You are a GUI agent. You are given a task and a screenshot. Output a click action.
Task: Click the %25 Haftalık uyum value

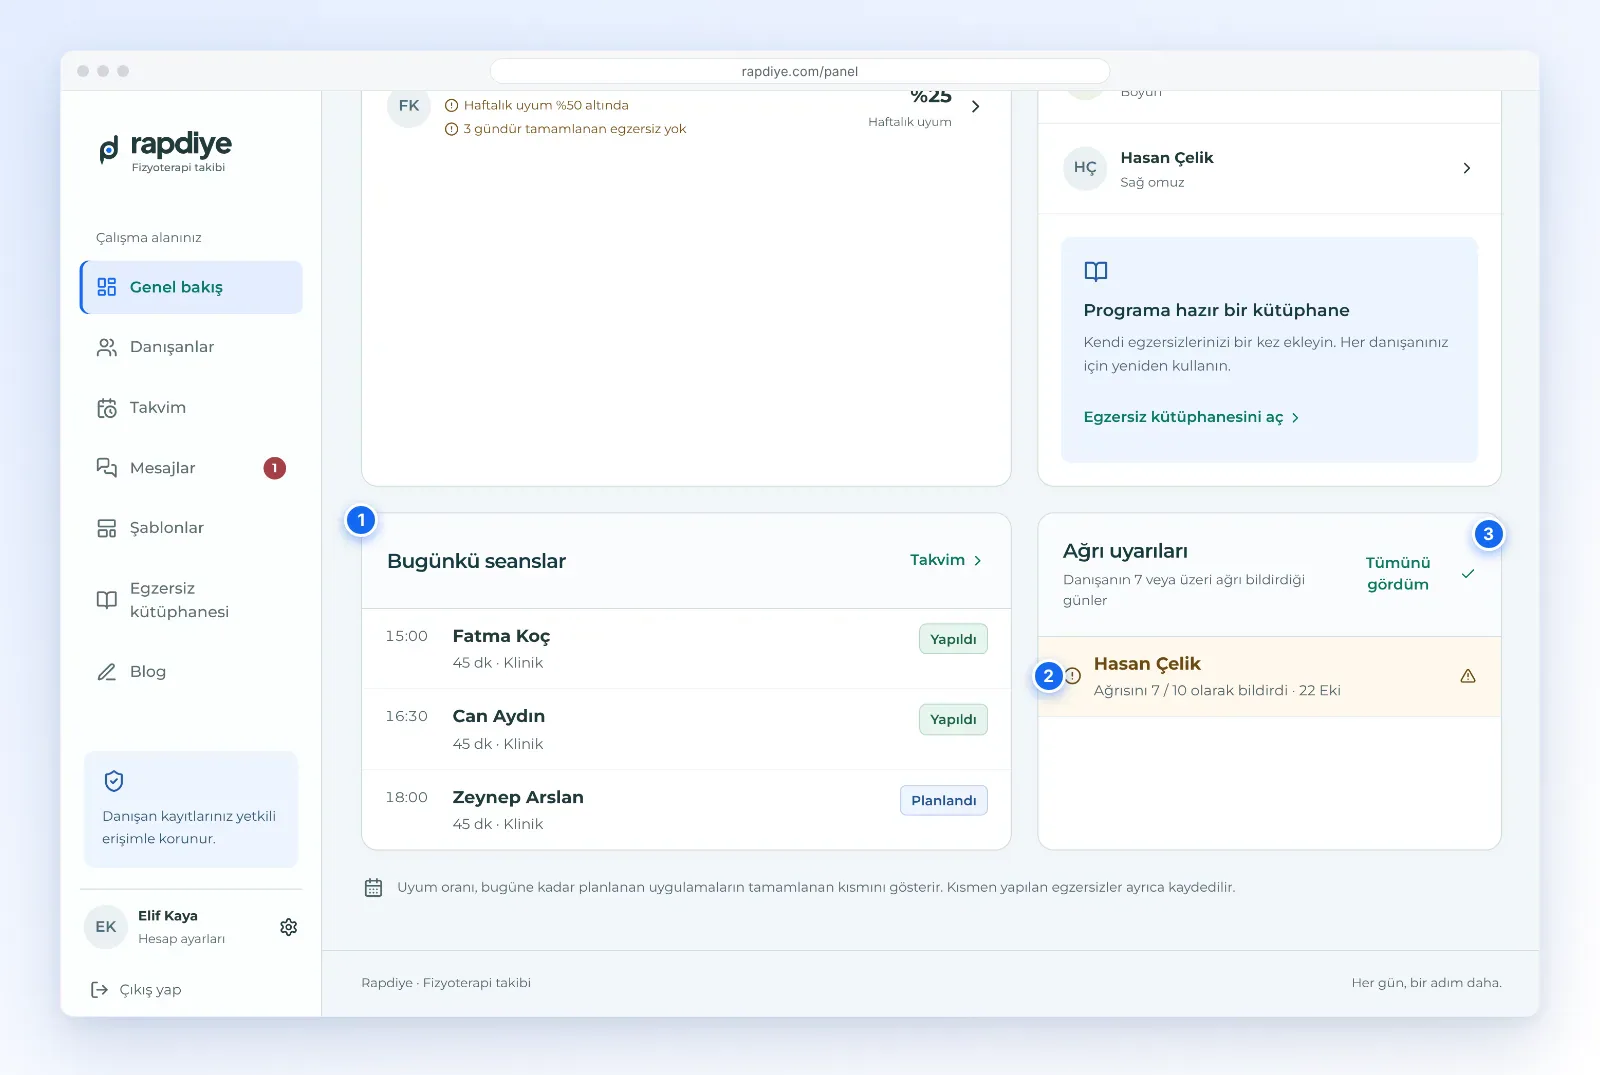click(931, 97)
